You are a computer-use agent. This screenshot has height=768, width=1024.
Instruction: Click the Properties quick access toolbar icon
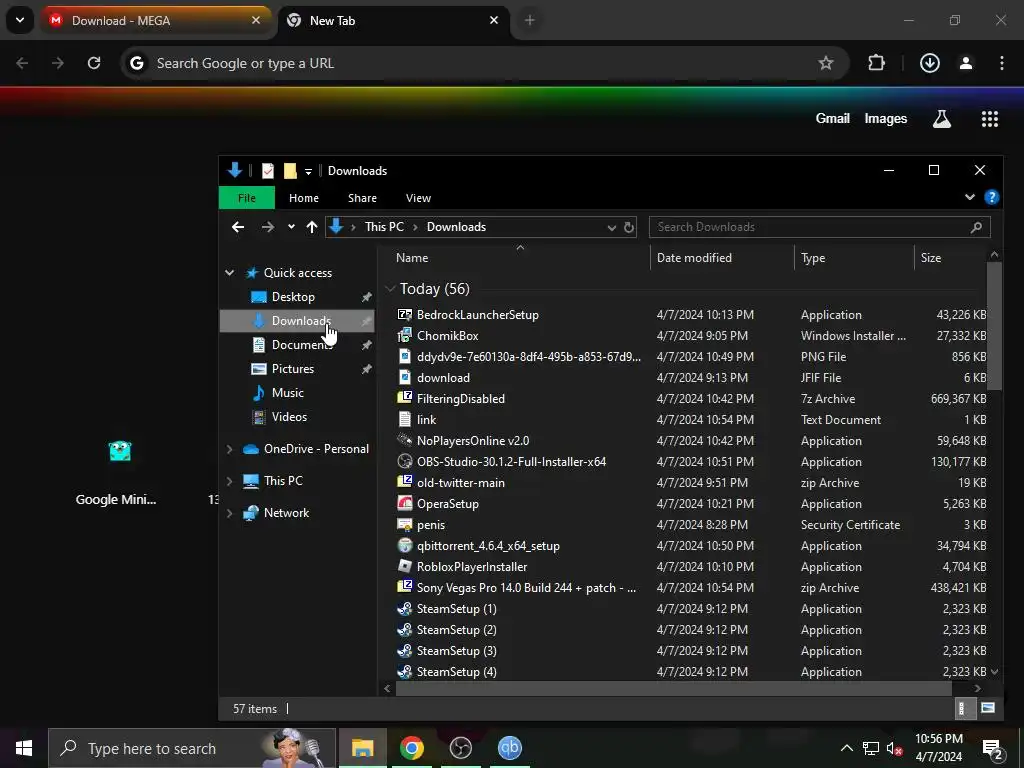[x=268, y=170]
